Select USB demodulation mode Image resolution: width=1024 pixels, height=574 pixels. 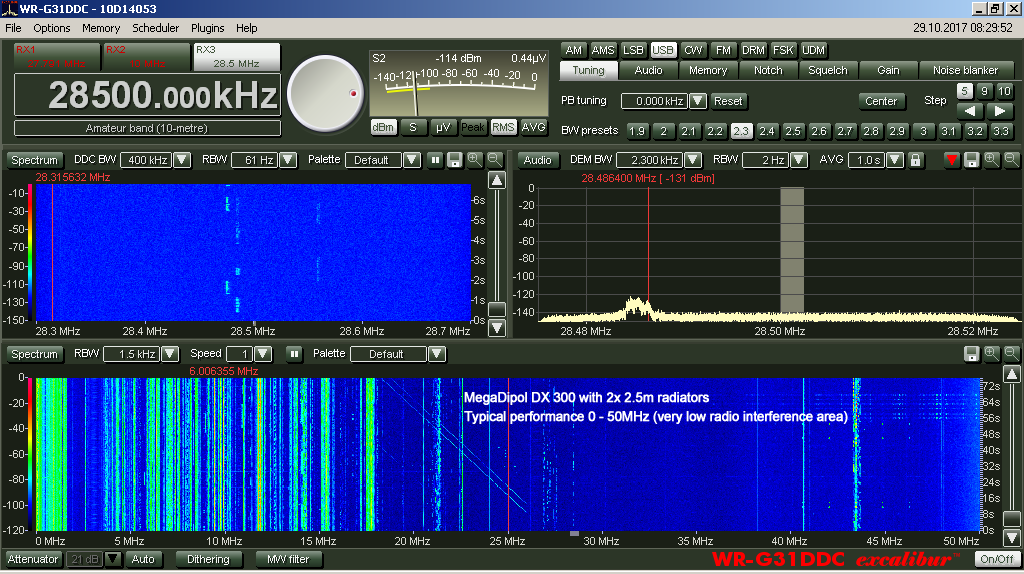[x=663, y=50]
